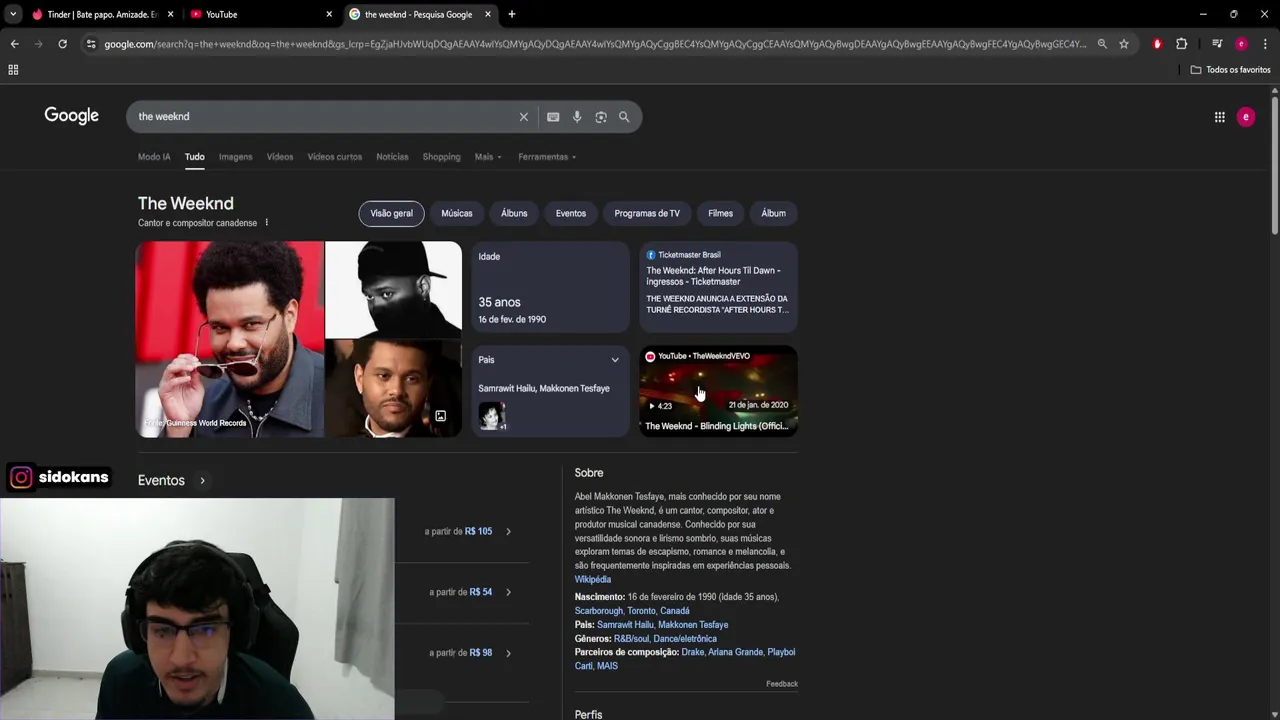1280x720 pixels.
Task: Select the Shopping search tab
Action: [x=441, y=157]
